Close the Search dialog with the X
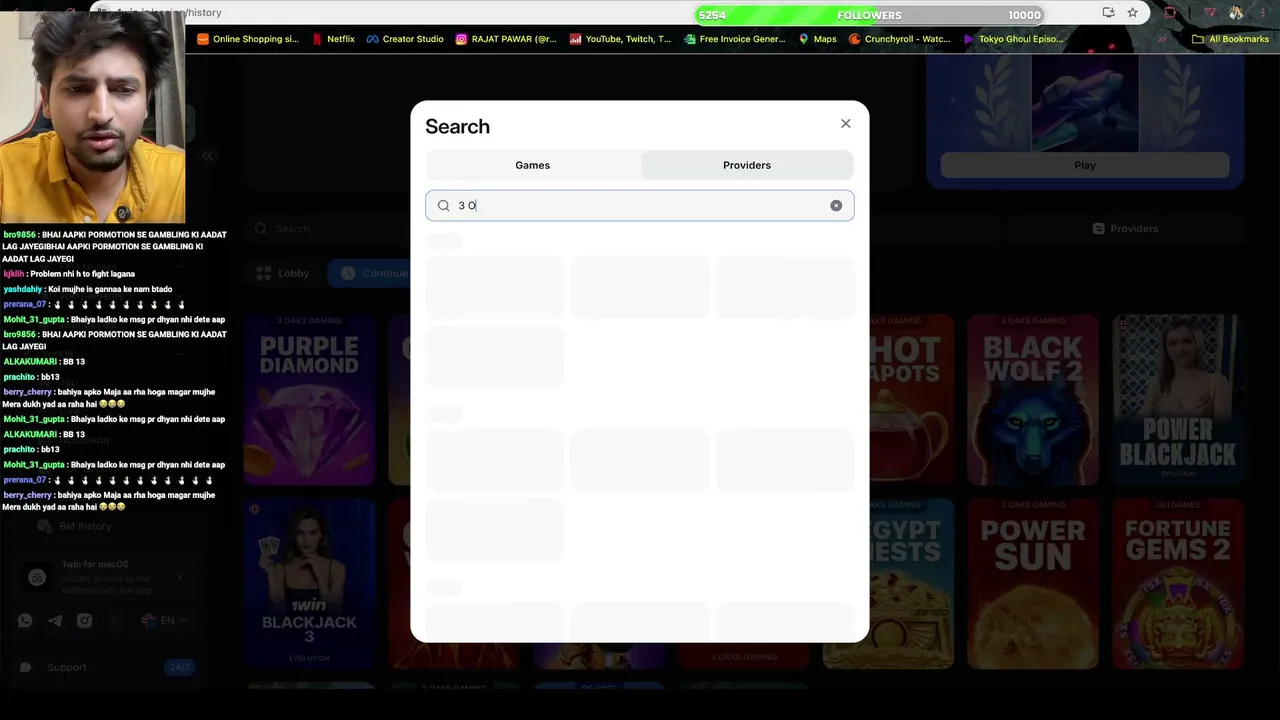 click(846, 124)
